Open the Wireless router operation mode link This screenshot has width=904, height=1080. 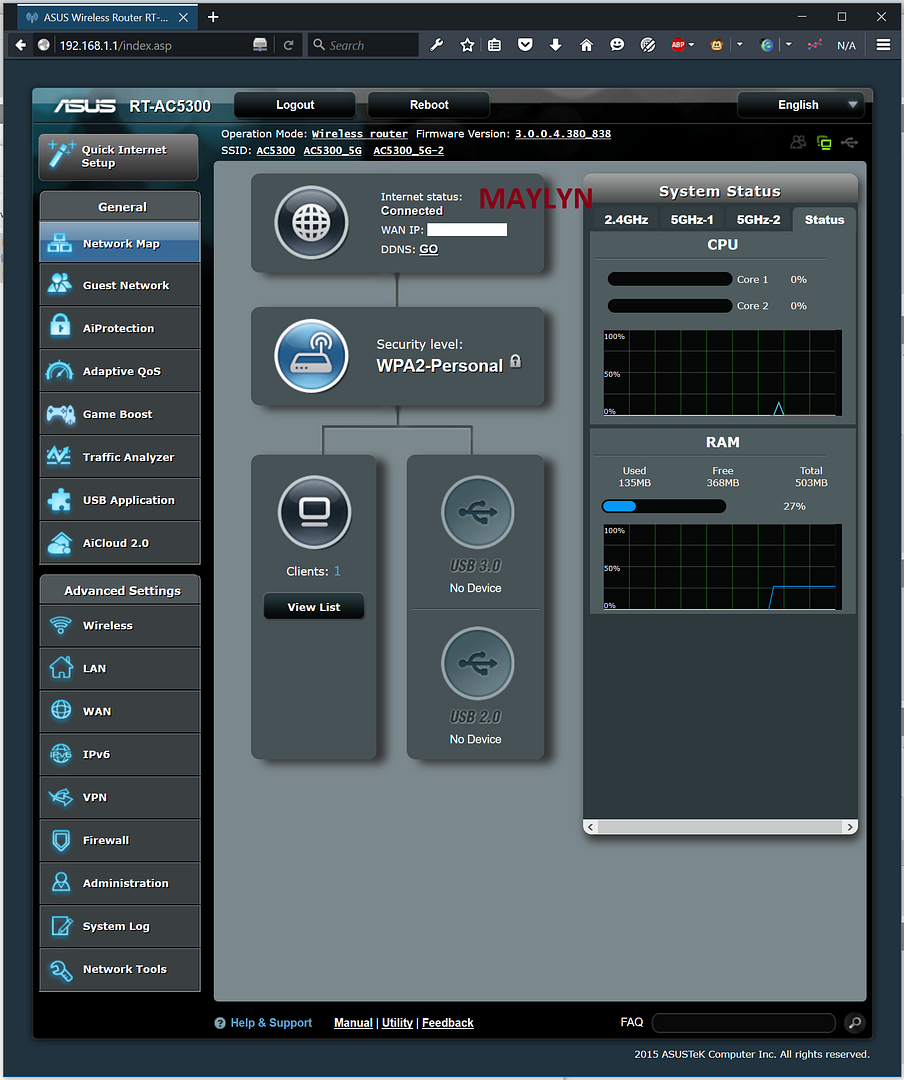360,134
